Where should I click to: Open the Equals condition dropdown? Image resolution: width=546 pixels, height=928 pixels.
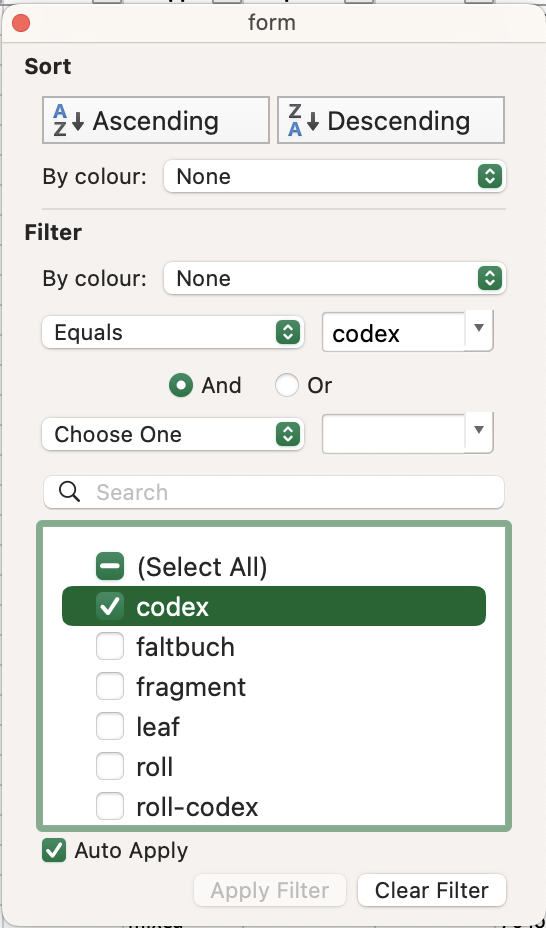coord(173,333)
